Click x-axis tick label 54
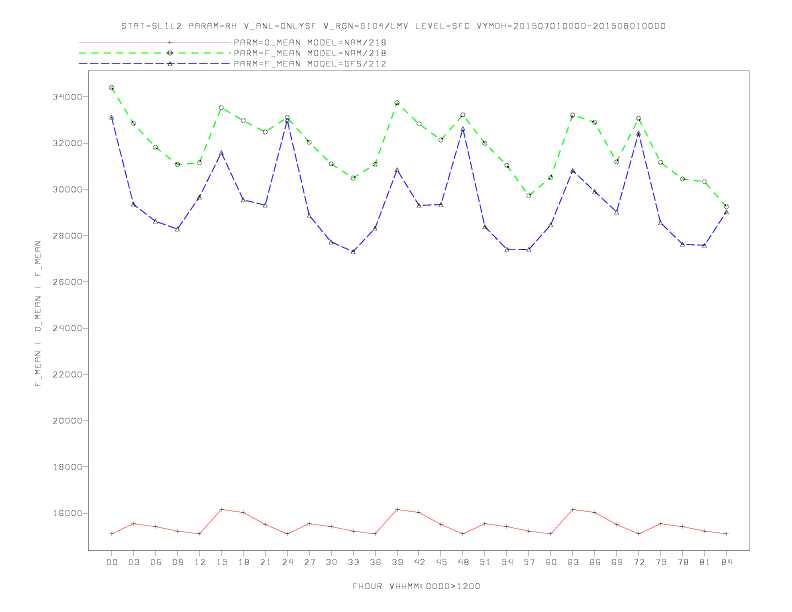This screenshot has width=792, height=612. click(x=507, y=562)
